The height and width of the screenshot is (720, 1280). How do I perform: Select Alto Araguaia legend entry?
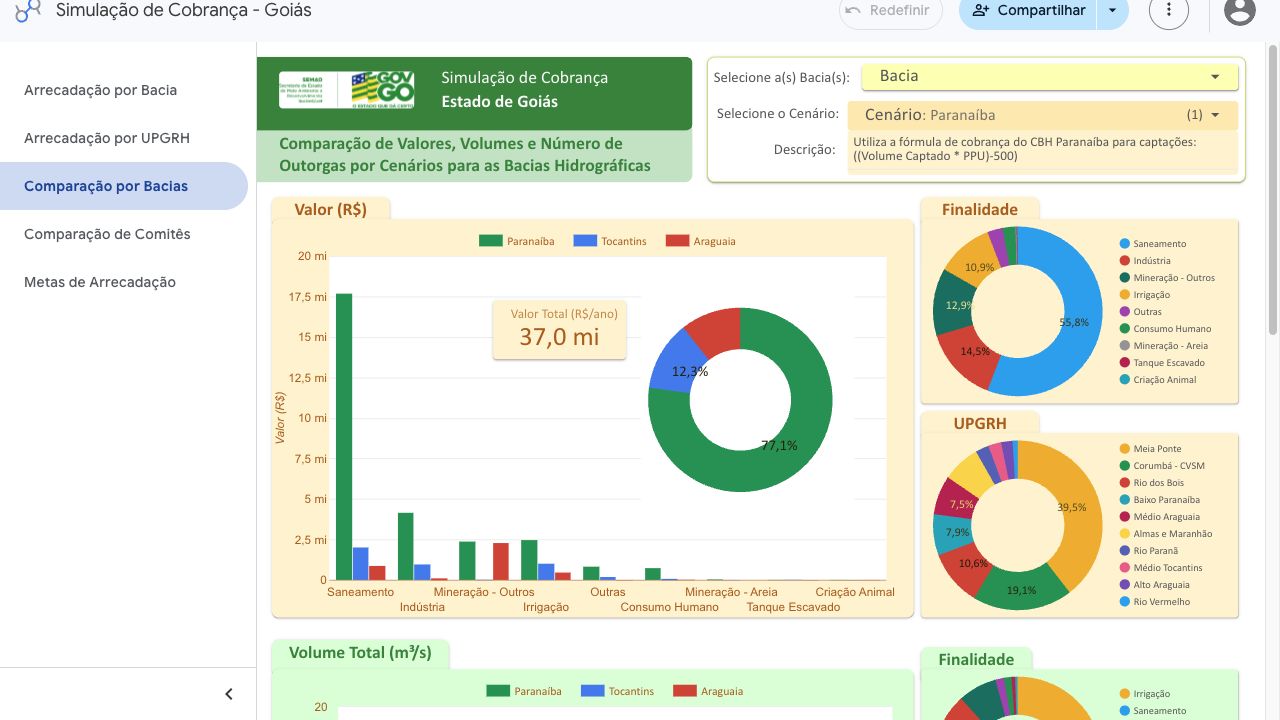tap(1155, 585)
